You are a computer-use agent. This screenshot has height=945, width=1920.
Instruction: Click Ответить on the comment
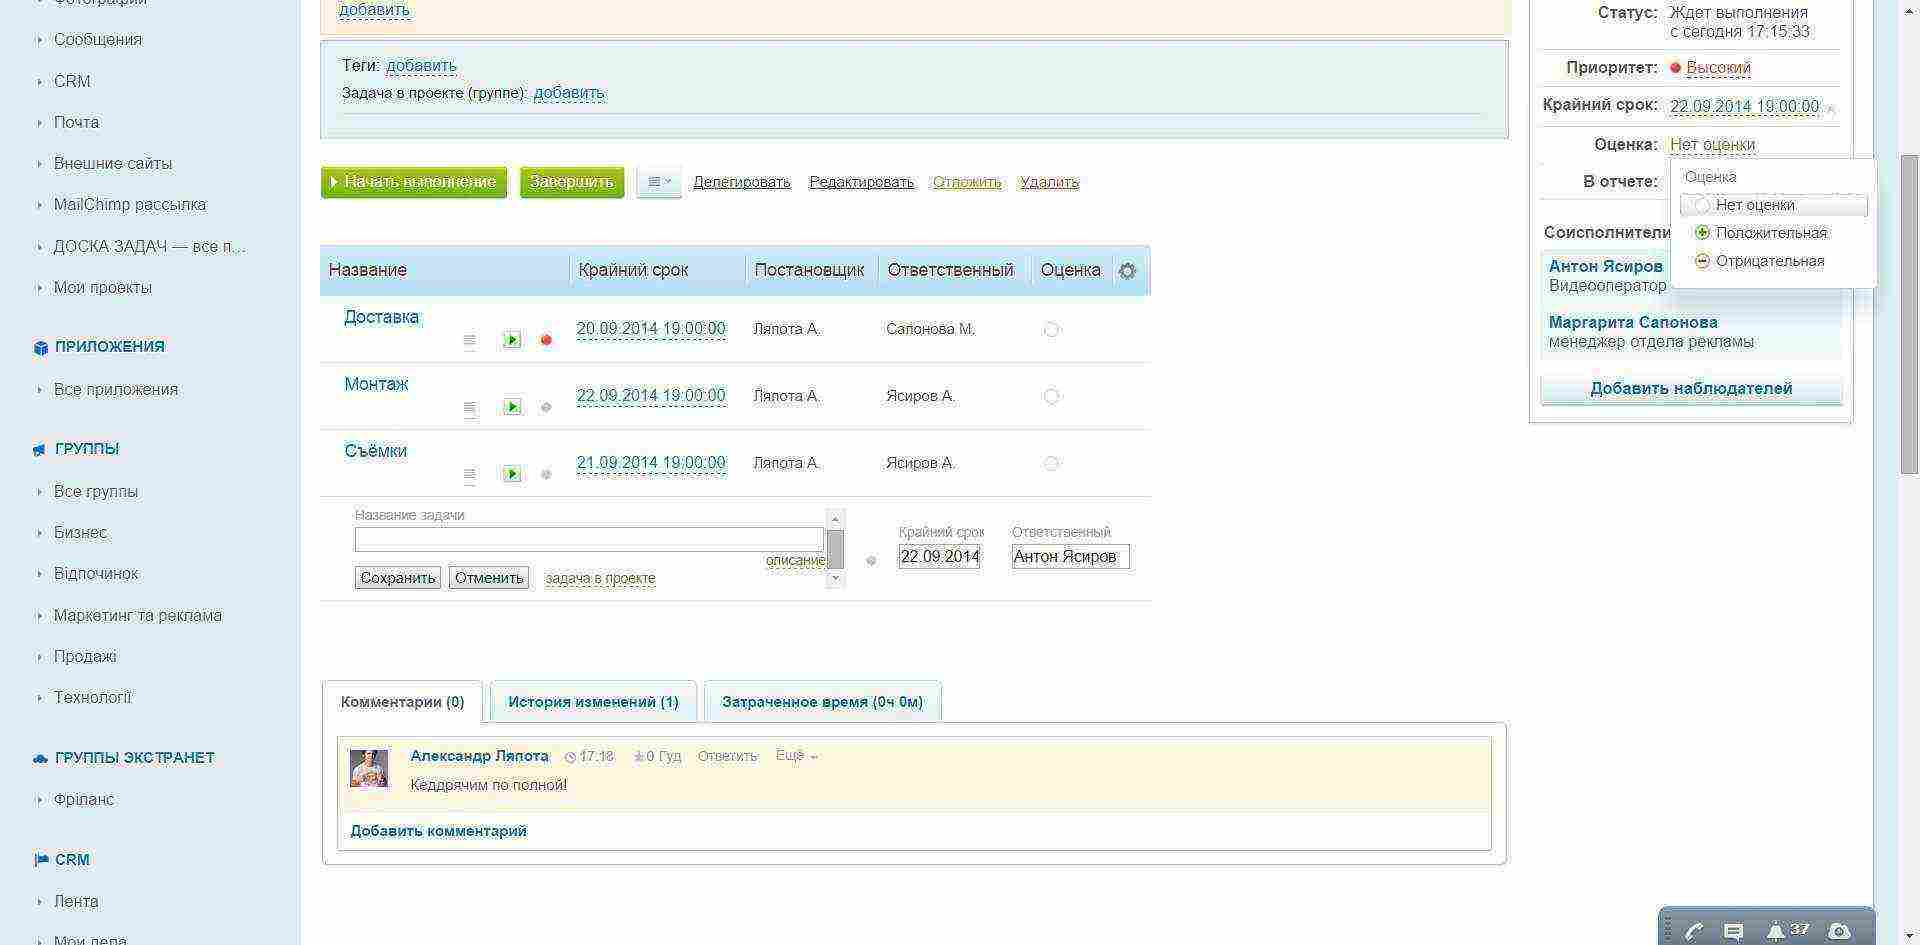point(727,756)
